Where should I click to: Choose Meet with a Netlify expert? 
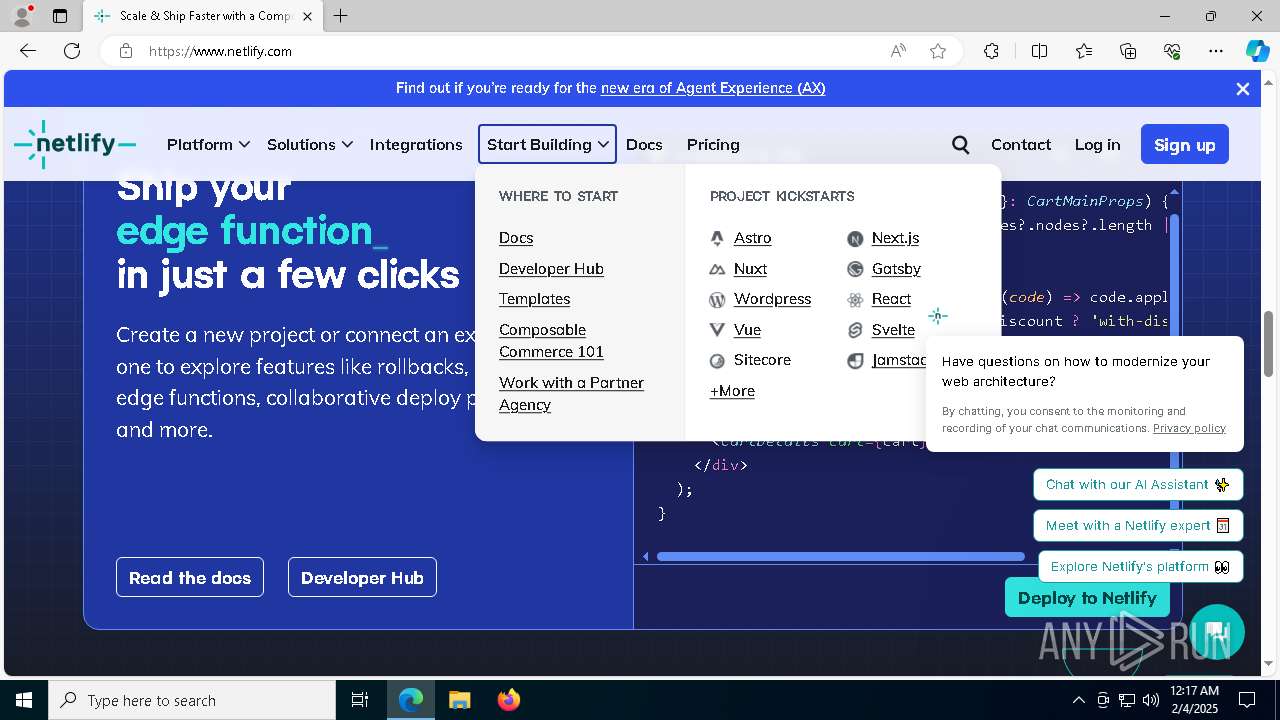[1138, 526]
